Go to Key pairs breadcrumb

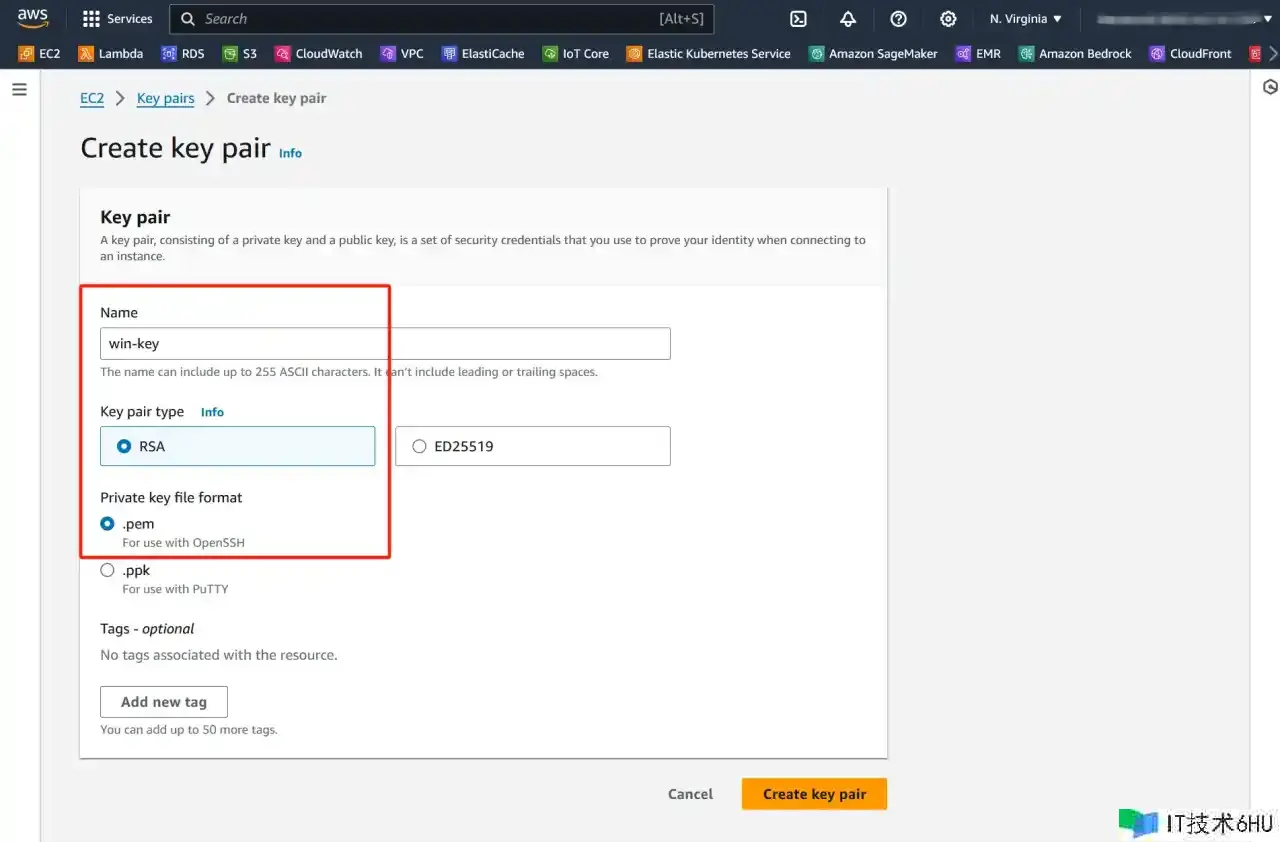[x=165, y=98]
